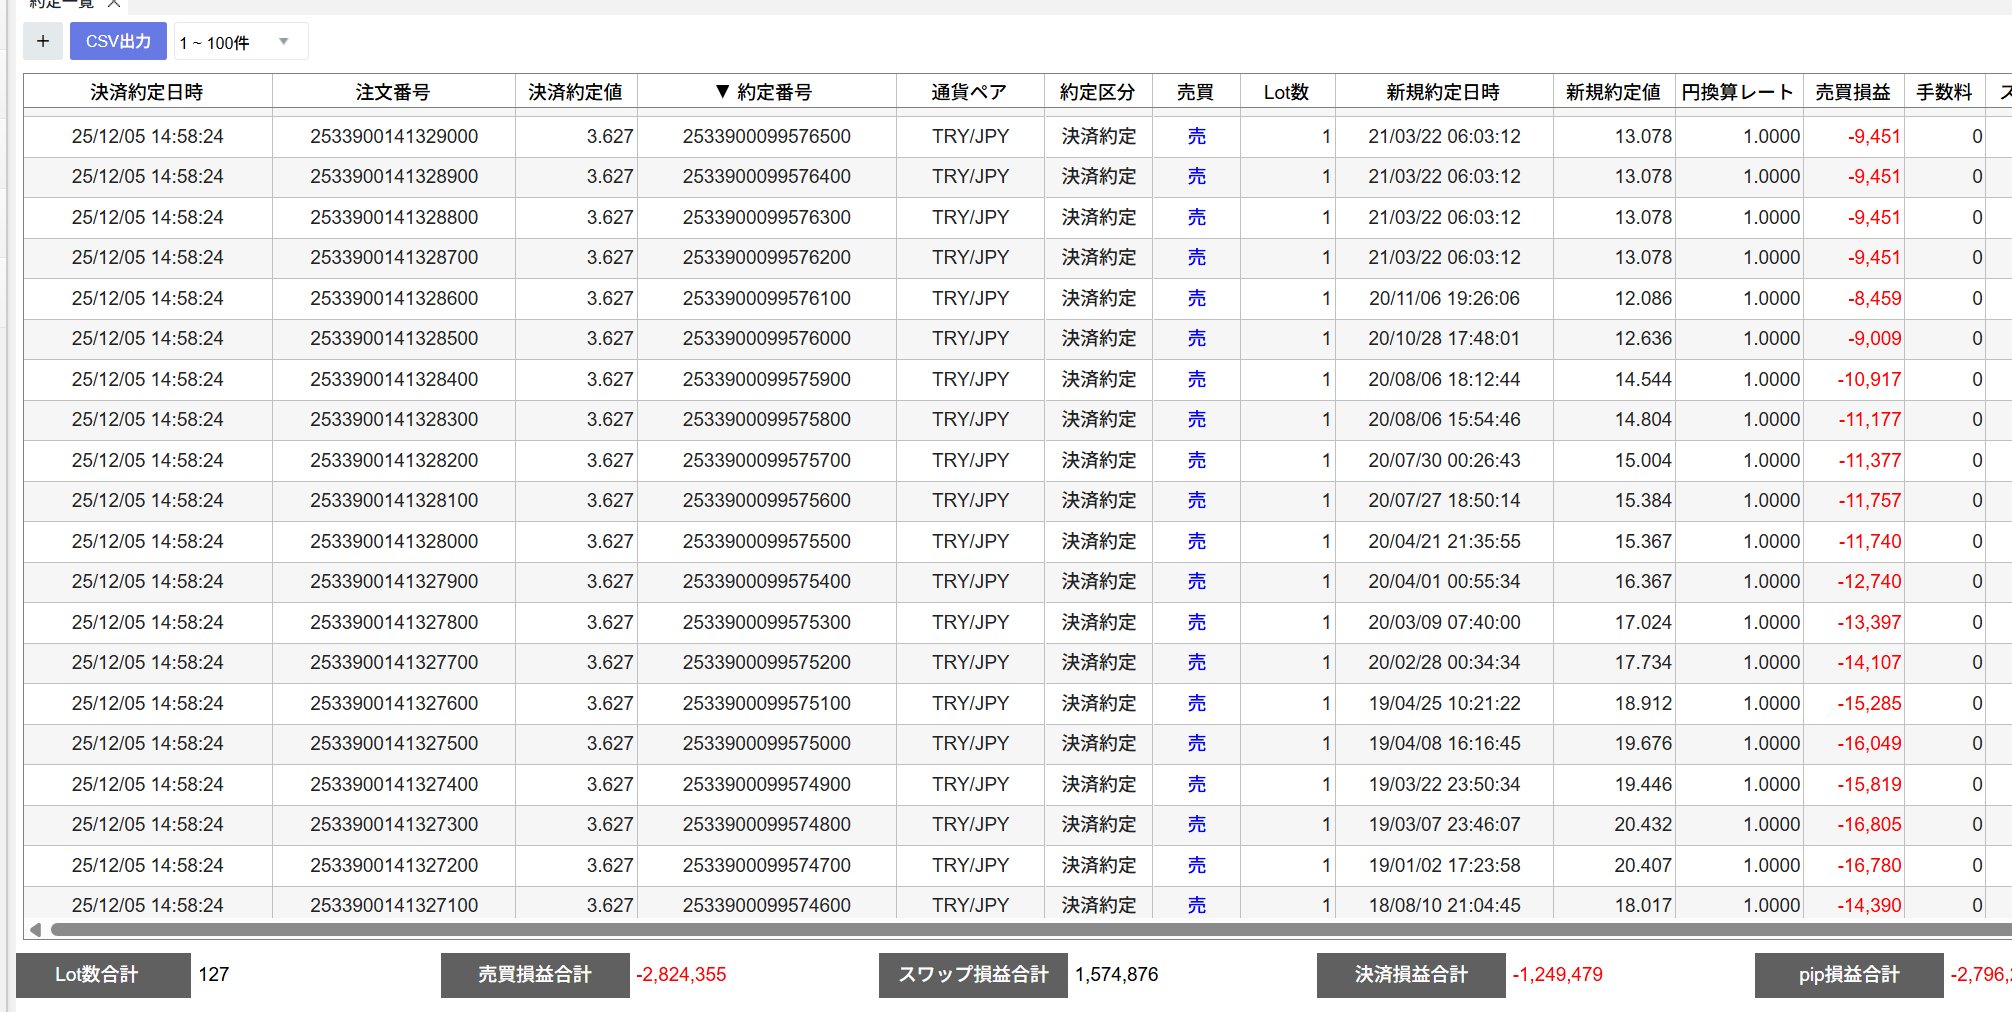Click the 注文番号 column header
Viewport: 2012px width, 1012px height.
coord(393,92)
